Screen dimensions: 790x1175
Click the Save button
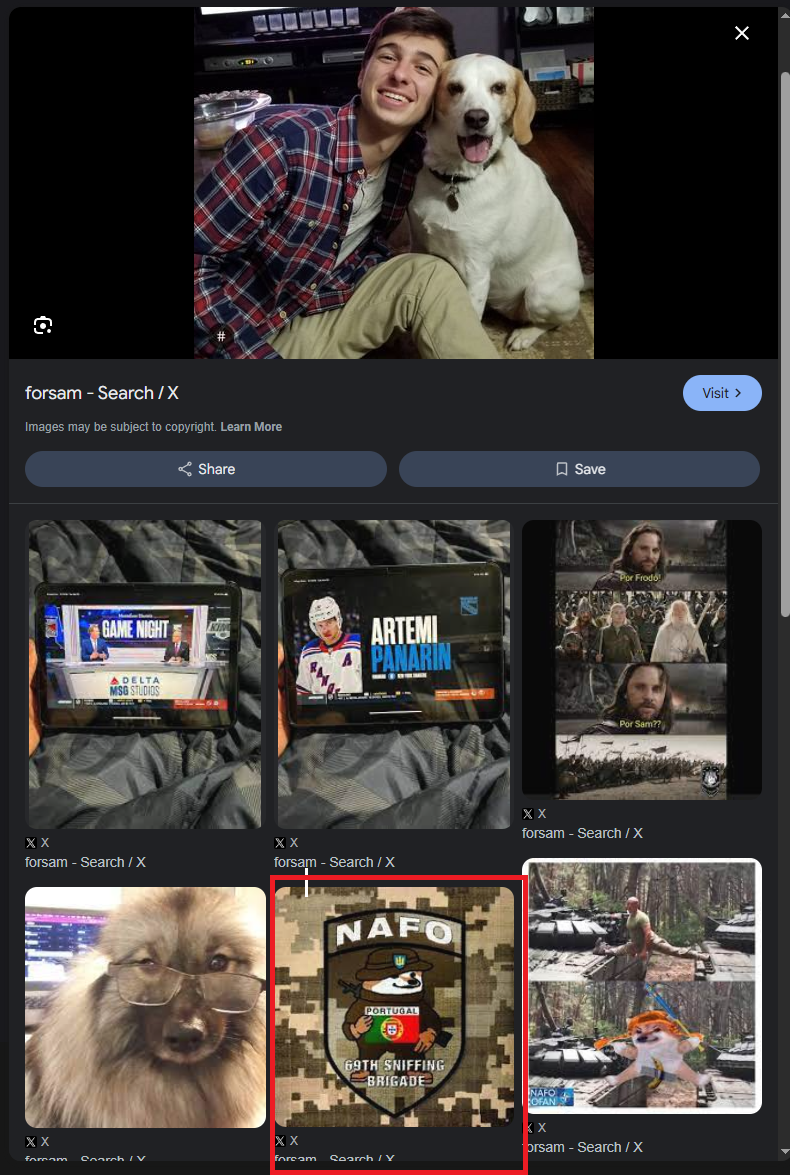click(579, 469)
